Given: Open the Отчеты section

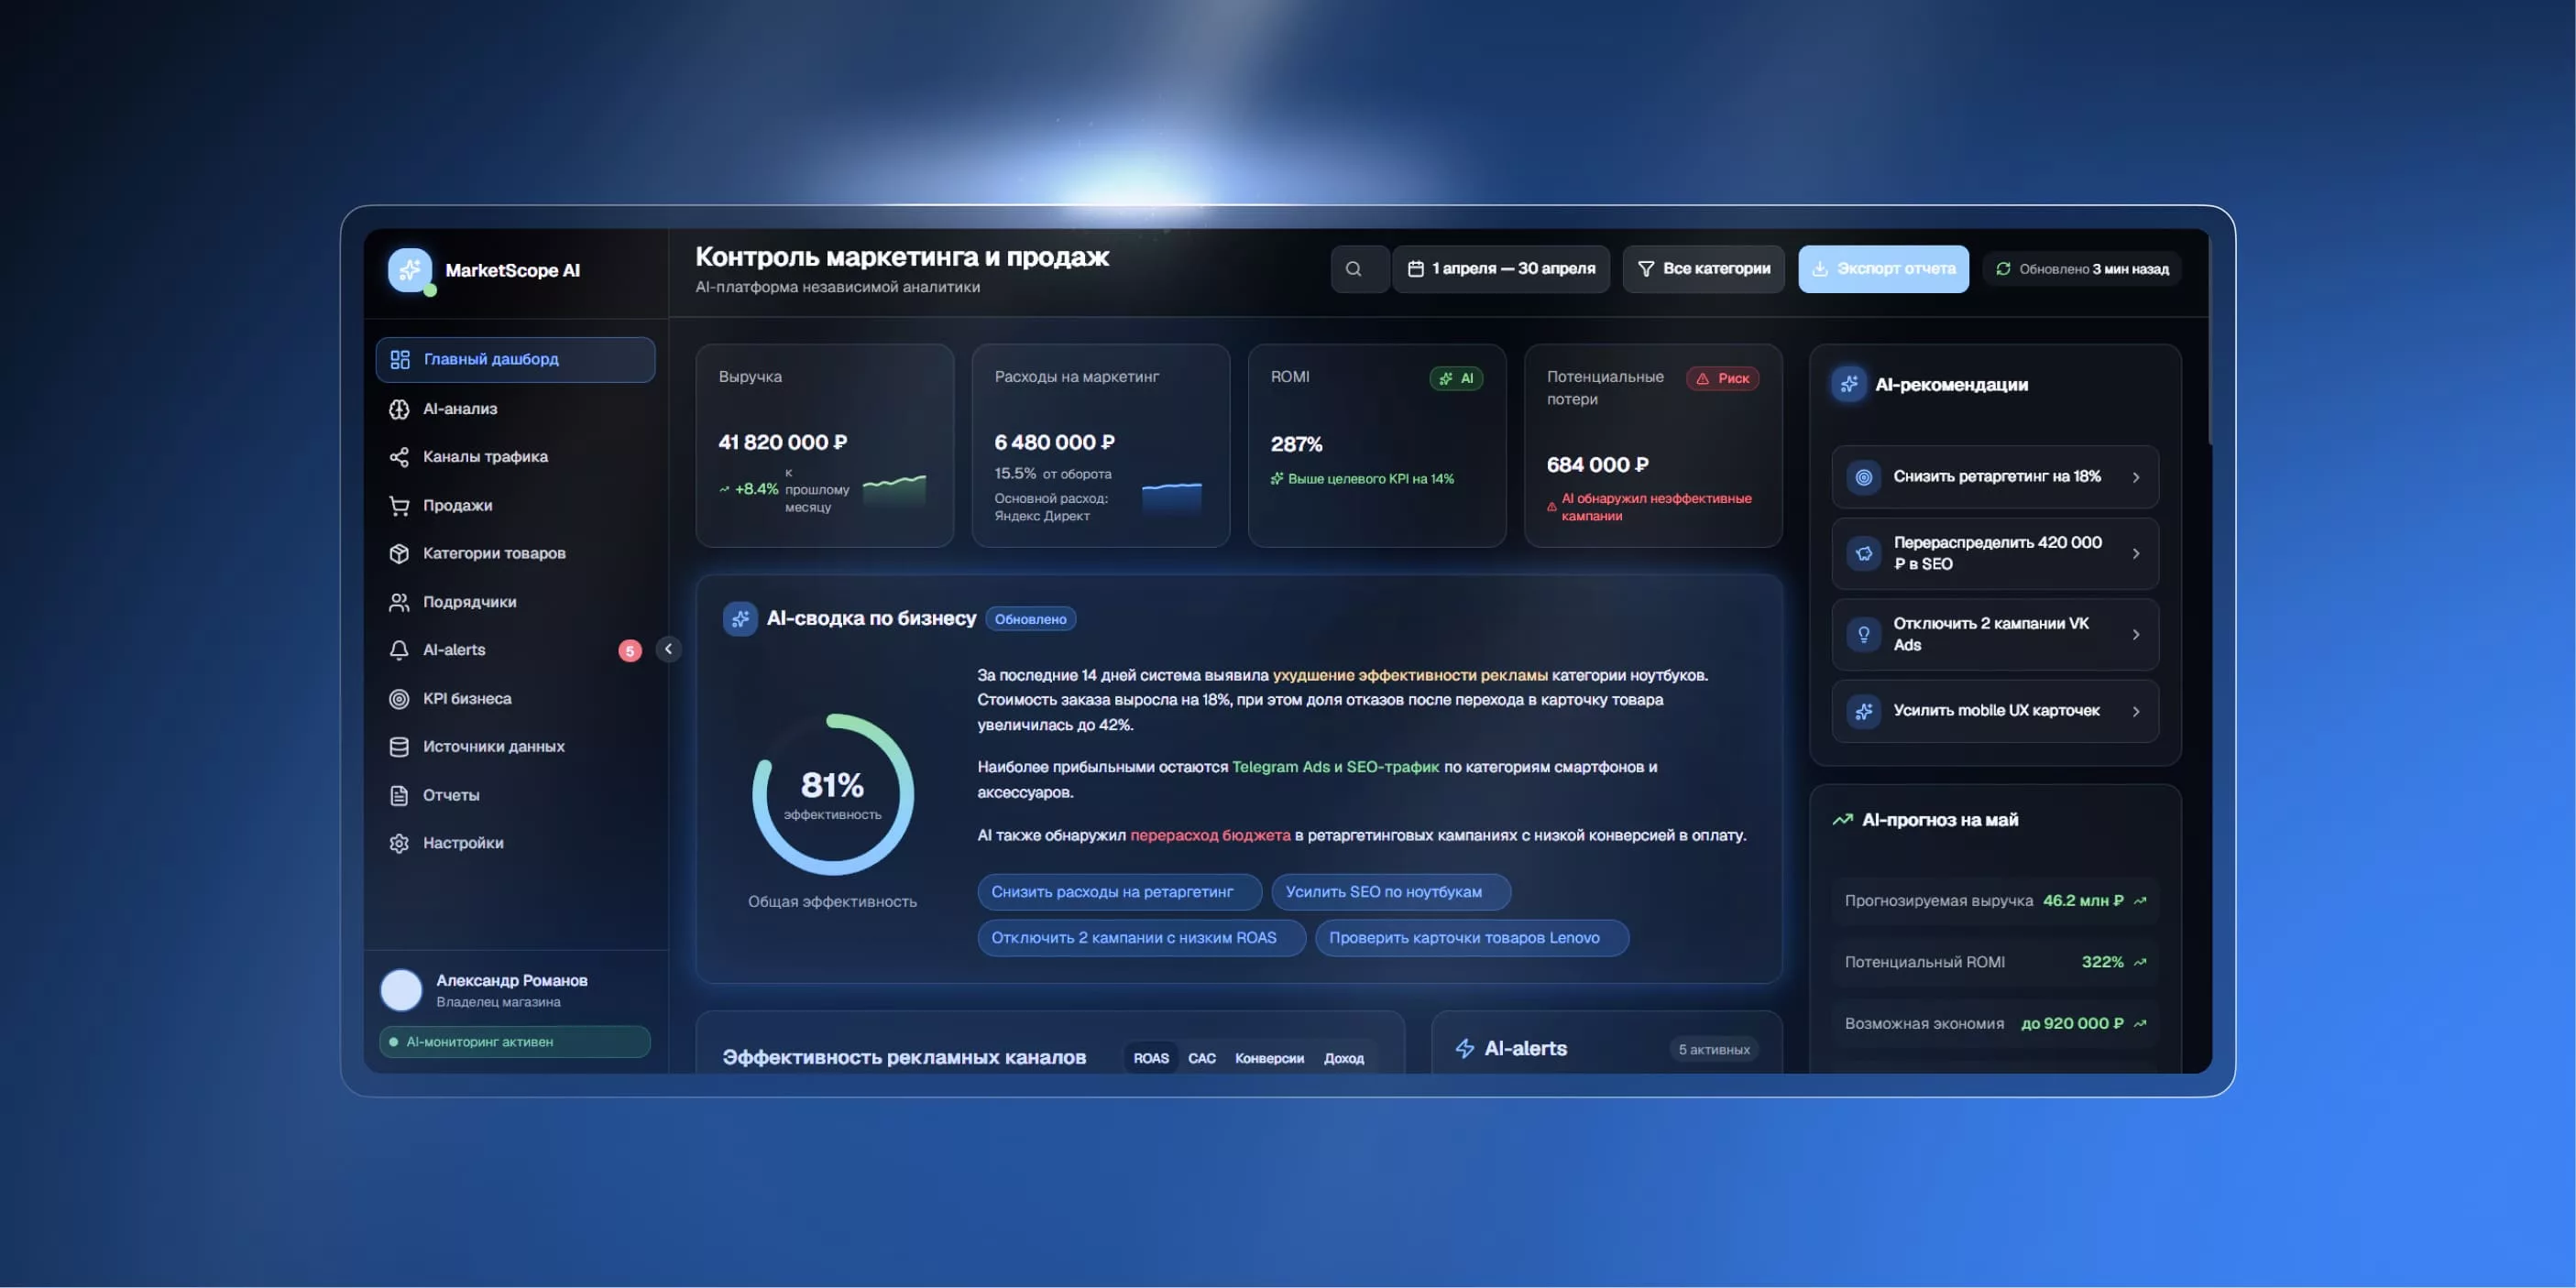Looking at the screenshot, I should coord(515,796).
